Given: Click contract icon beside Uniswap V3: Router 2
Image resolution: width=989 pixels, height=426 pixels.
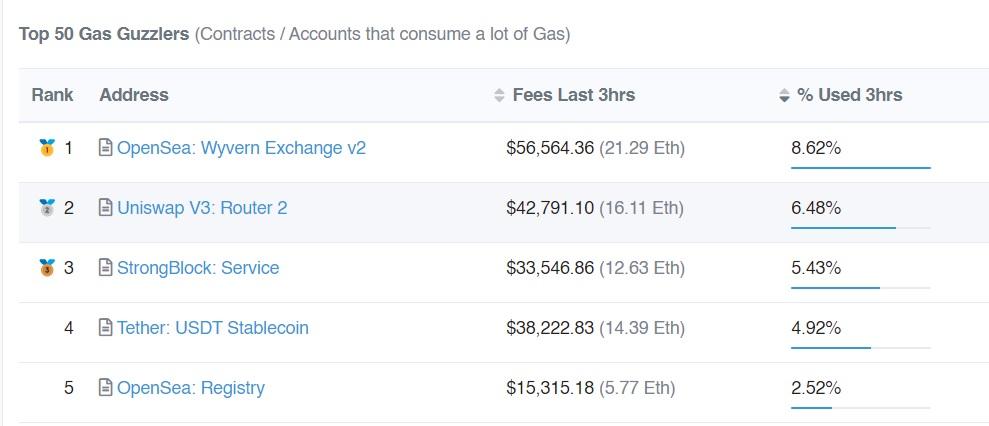Looking at the screenshot, I should 105,208.
